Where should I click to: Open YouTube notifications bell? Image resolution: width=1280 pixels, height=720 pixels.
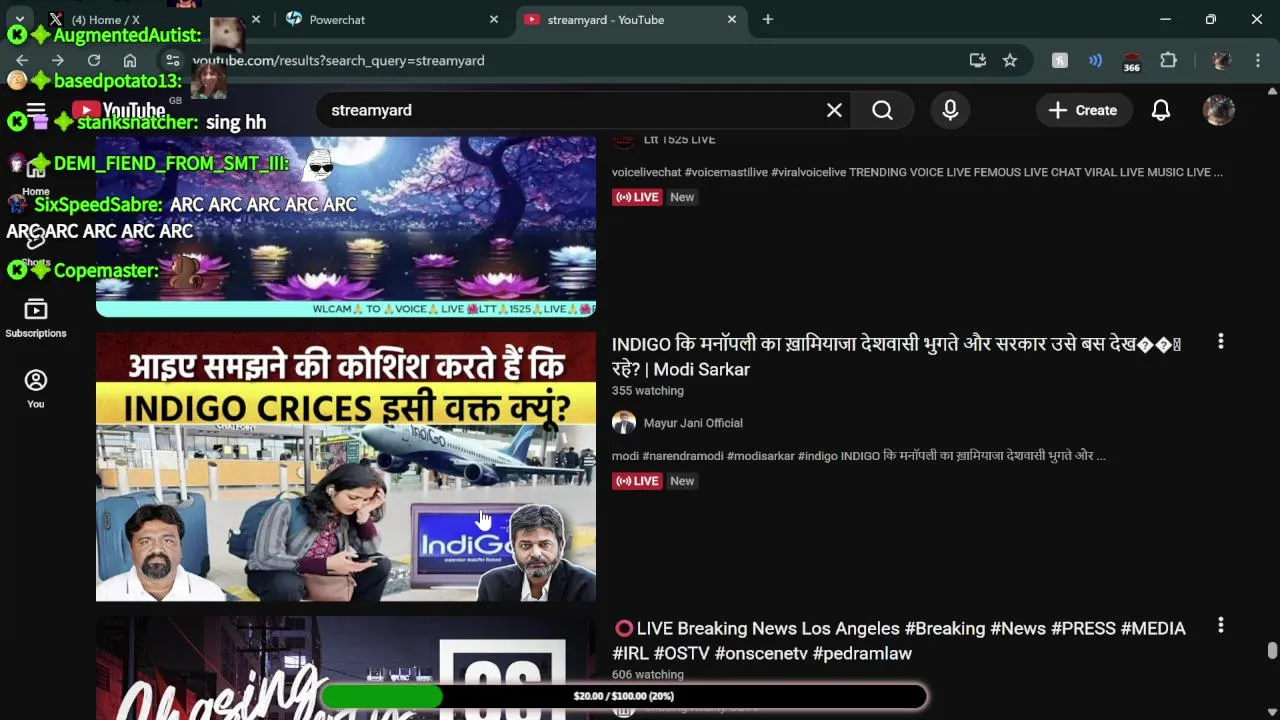[x=1161, y=110]
